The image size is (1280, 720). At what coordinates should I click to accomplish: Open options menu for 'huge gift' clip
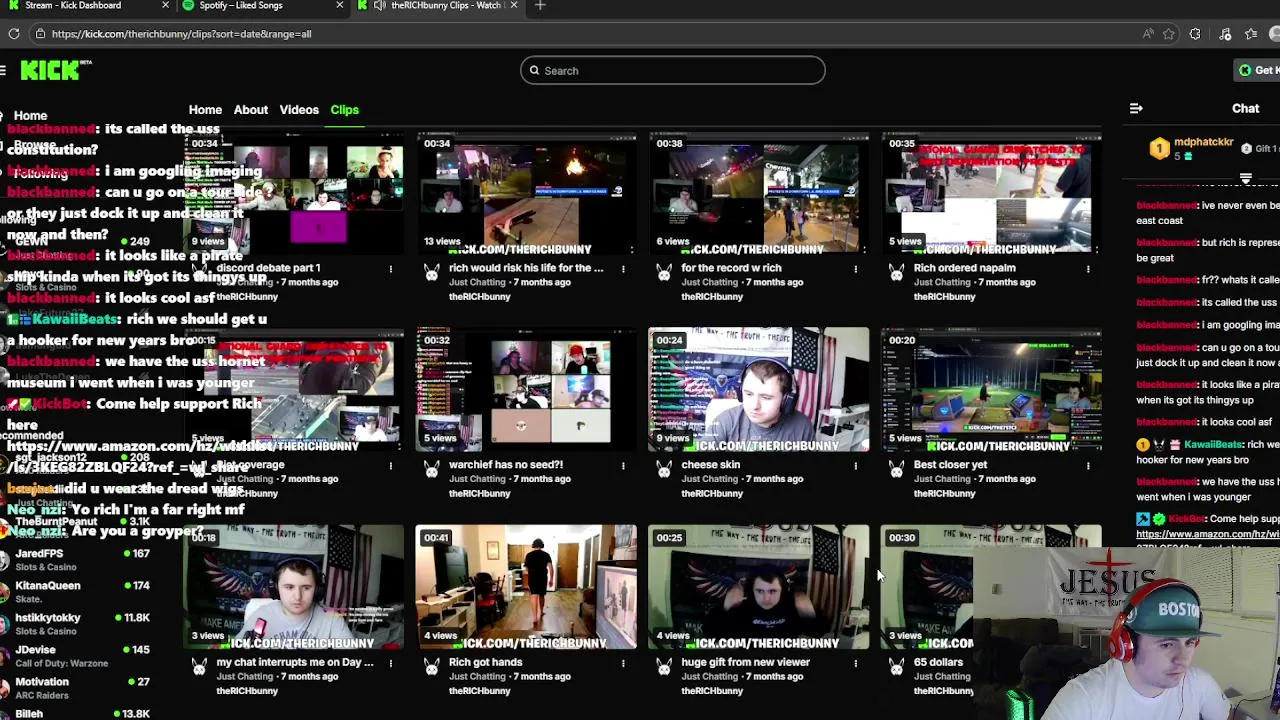pyautogui.click(x=855, y=663)
